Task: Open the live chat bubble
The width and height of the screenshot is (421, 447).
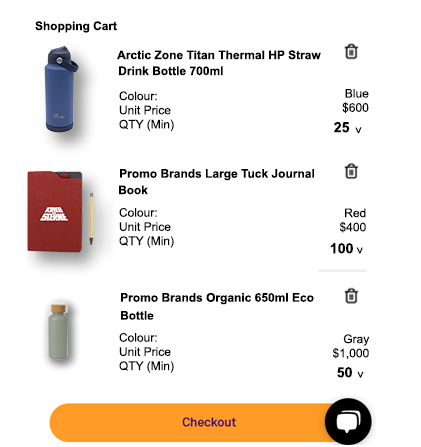Action: (348, 421)
